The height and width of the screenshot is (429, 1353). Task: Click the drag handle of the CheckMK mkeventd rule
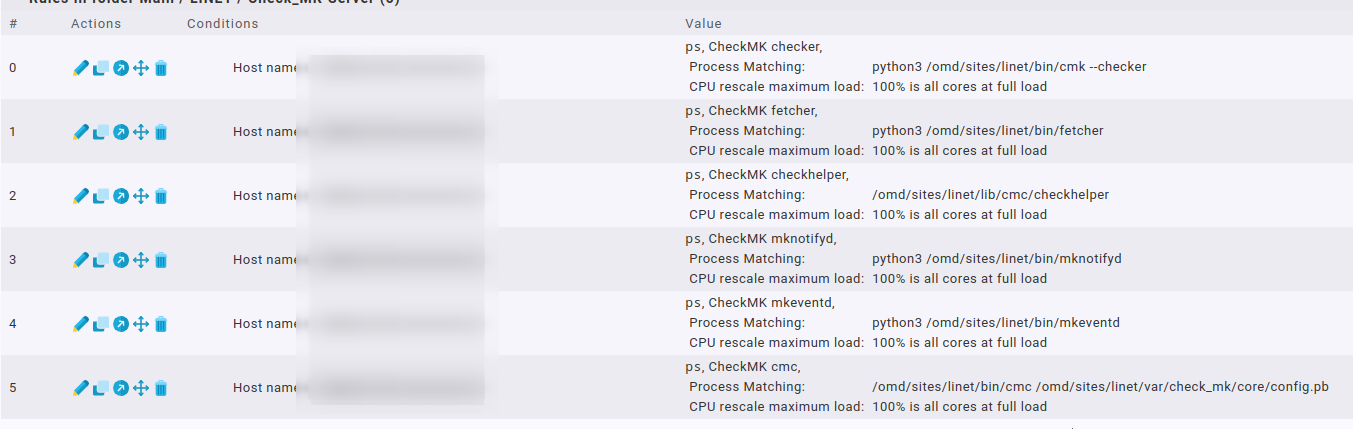(141, 324)
